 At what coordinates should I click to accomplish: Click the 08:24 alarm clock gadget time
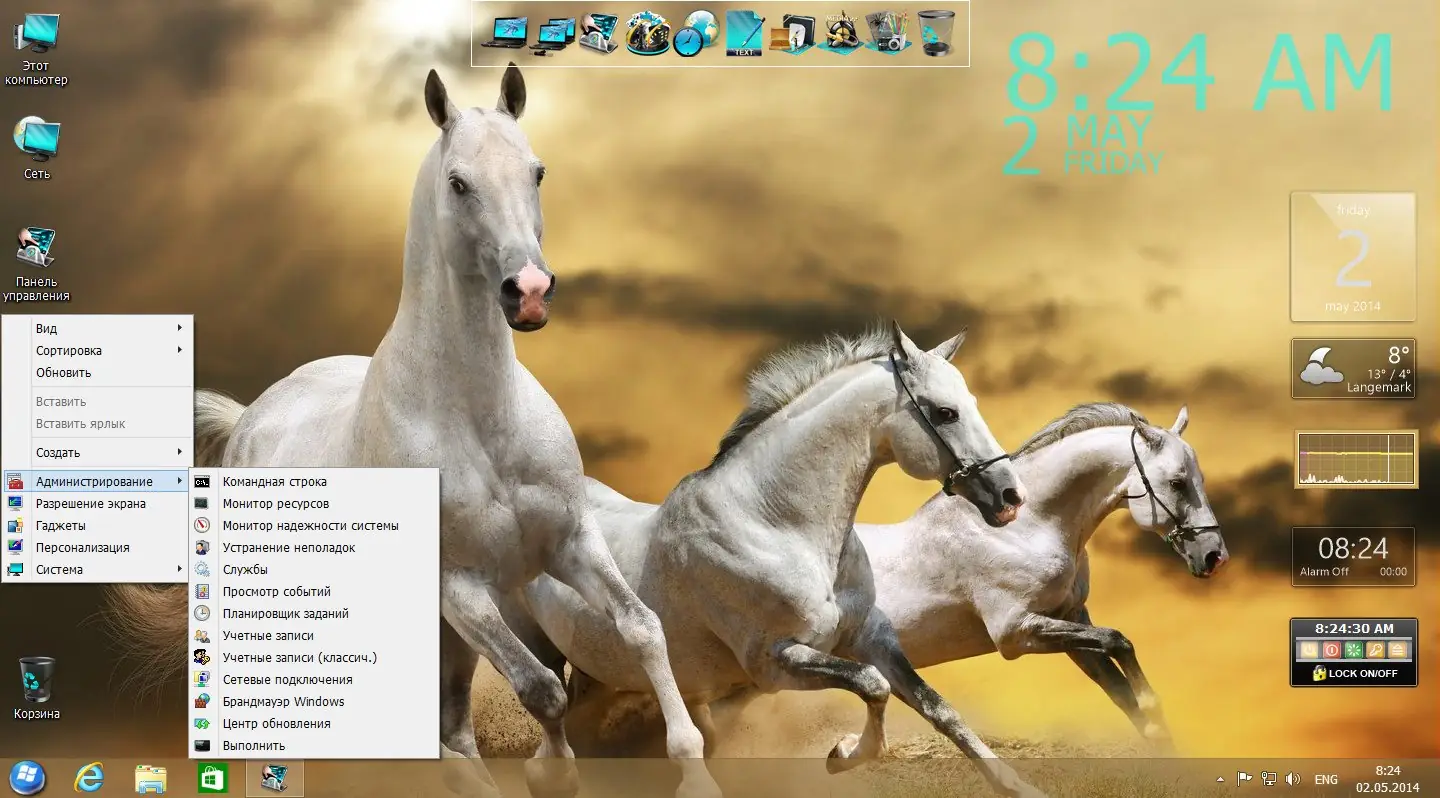pos(1353,548)
